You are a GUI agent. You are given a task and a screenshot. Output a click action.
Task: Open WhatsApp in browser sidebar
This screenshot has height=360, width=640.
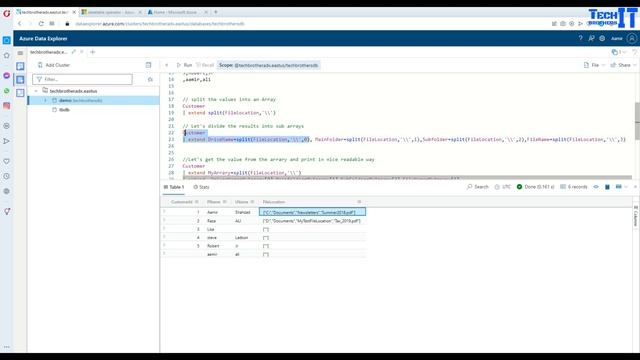click(7, 91)
